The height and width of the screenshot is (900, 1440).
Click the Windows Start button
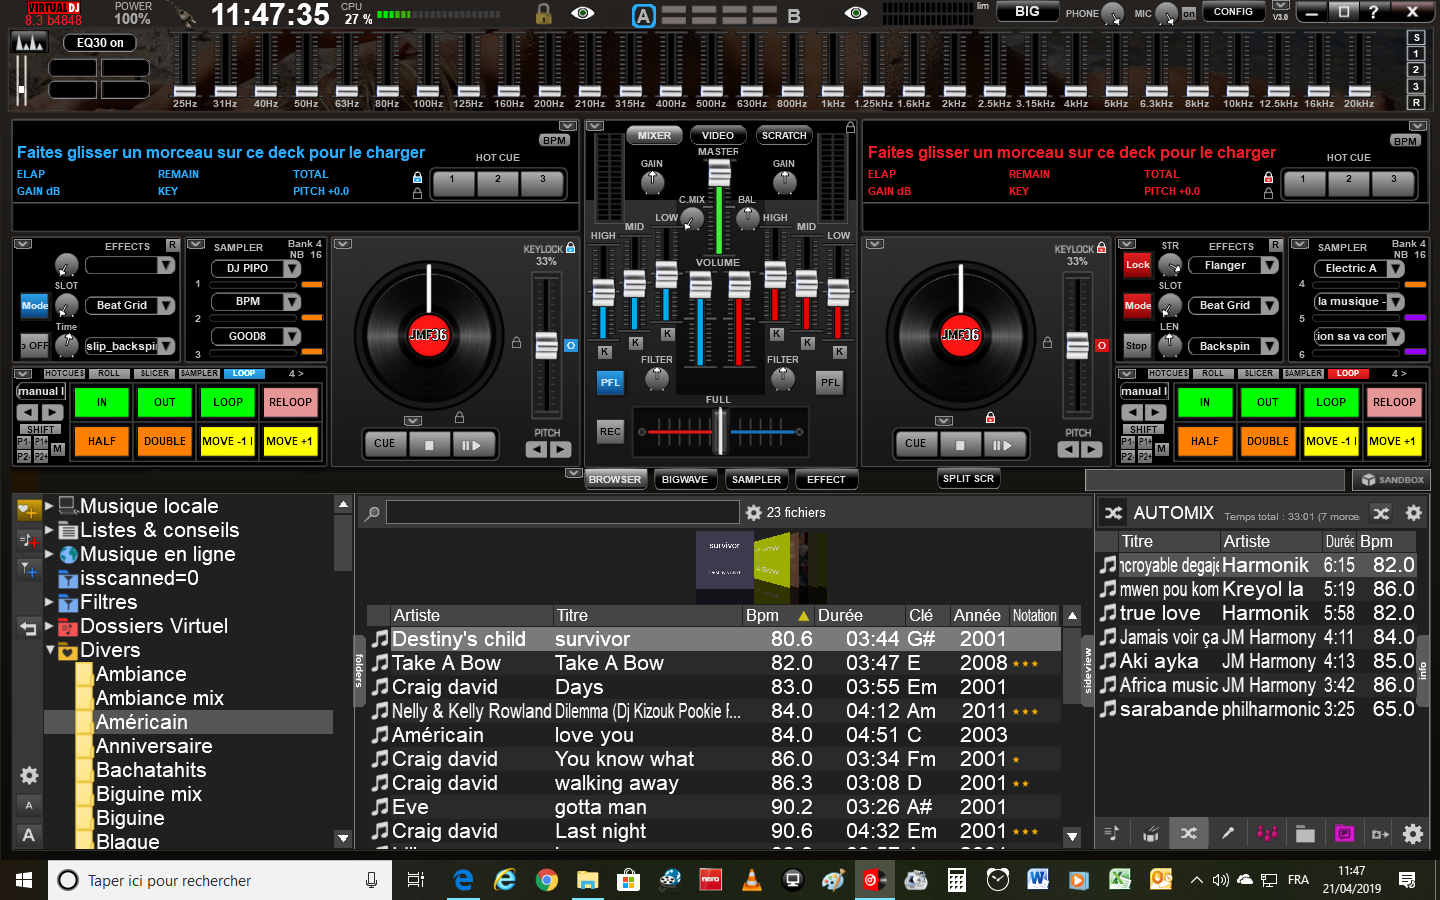(24, 880)
